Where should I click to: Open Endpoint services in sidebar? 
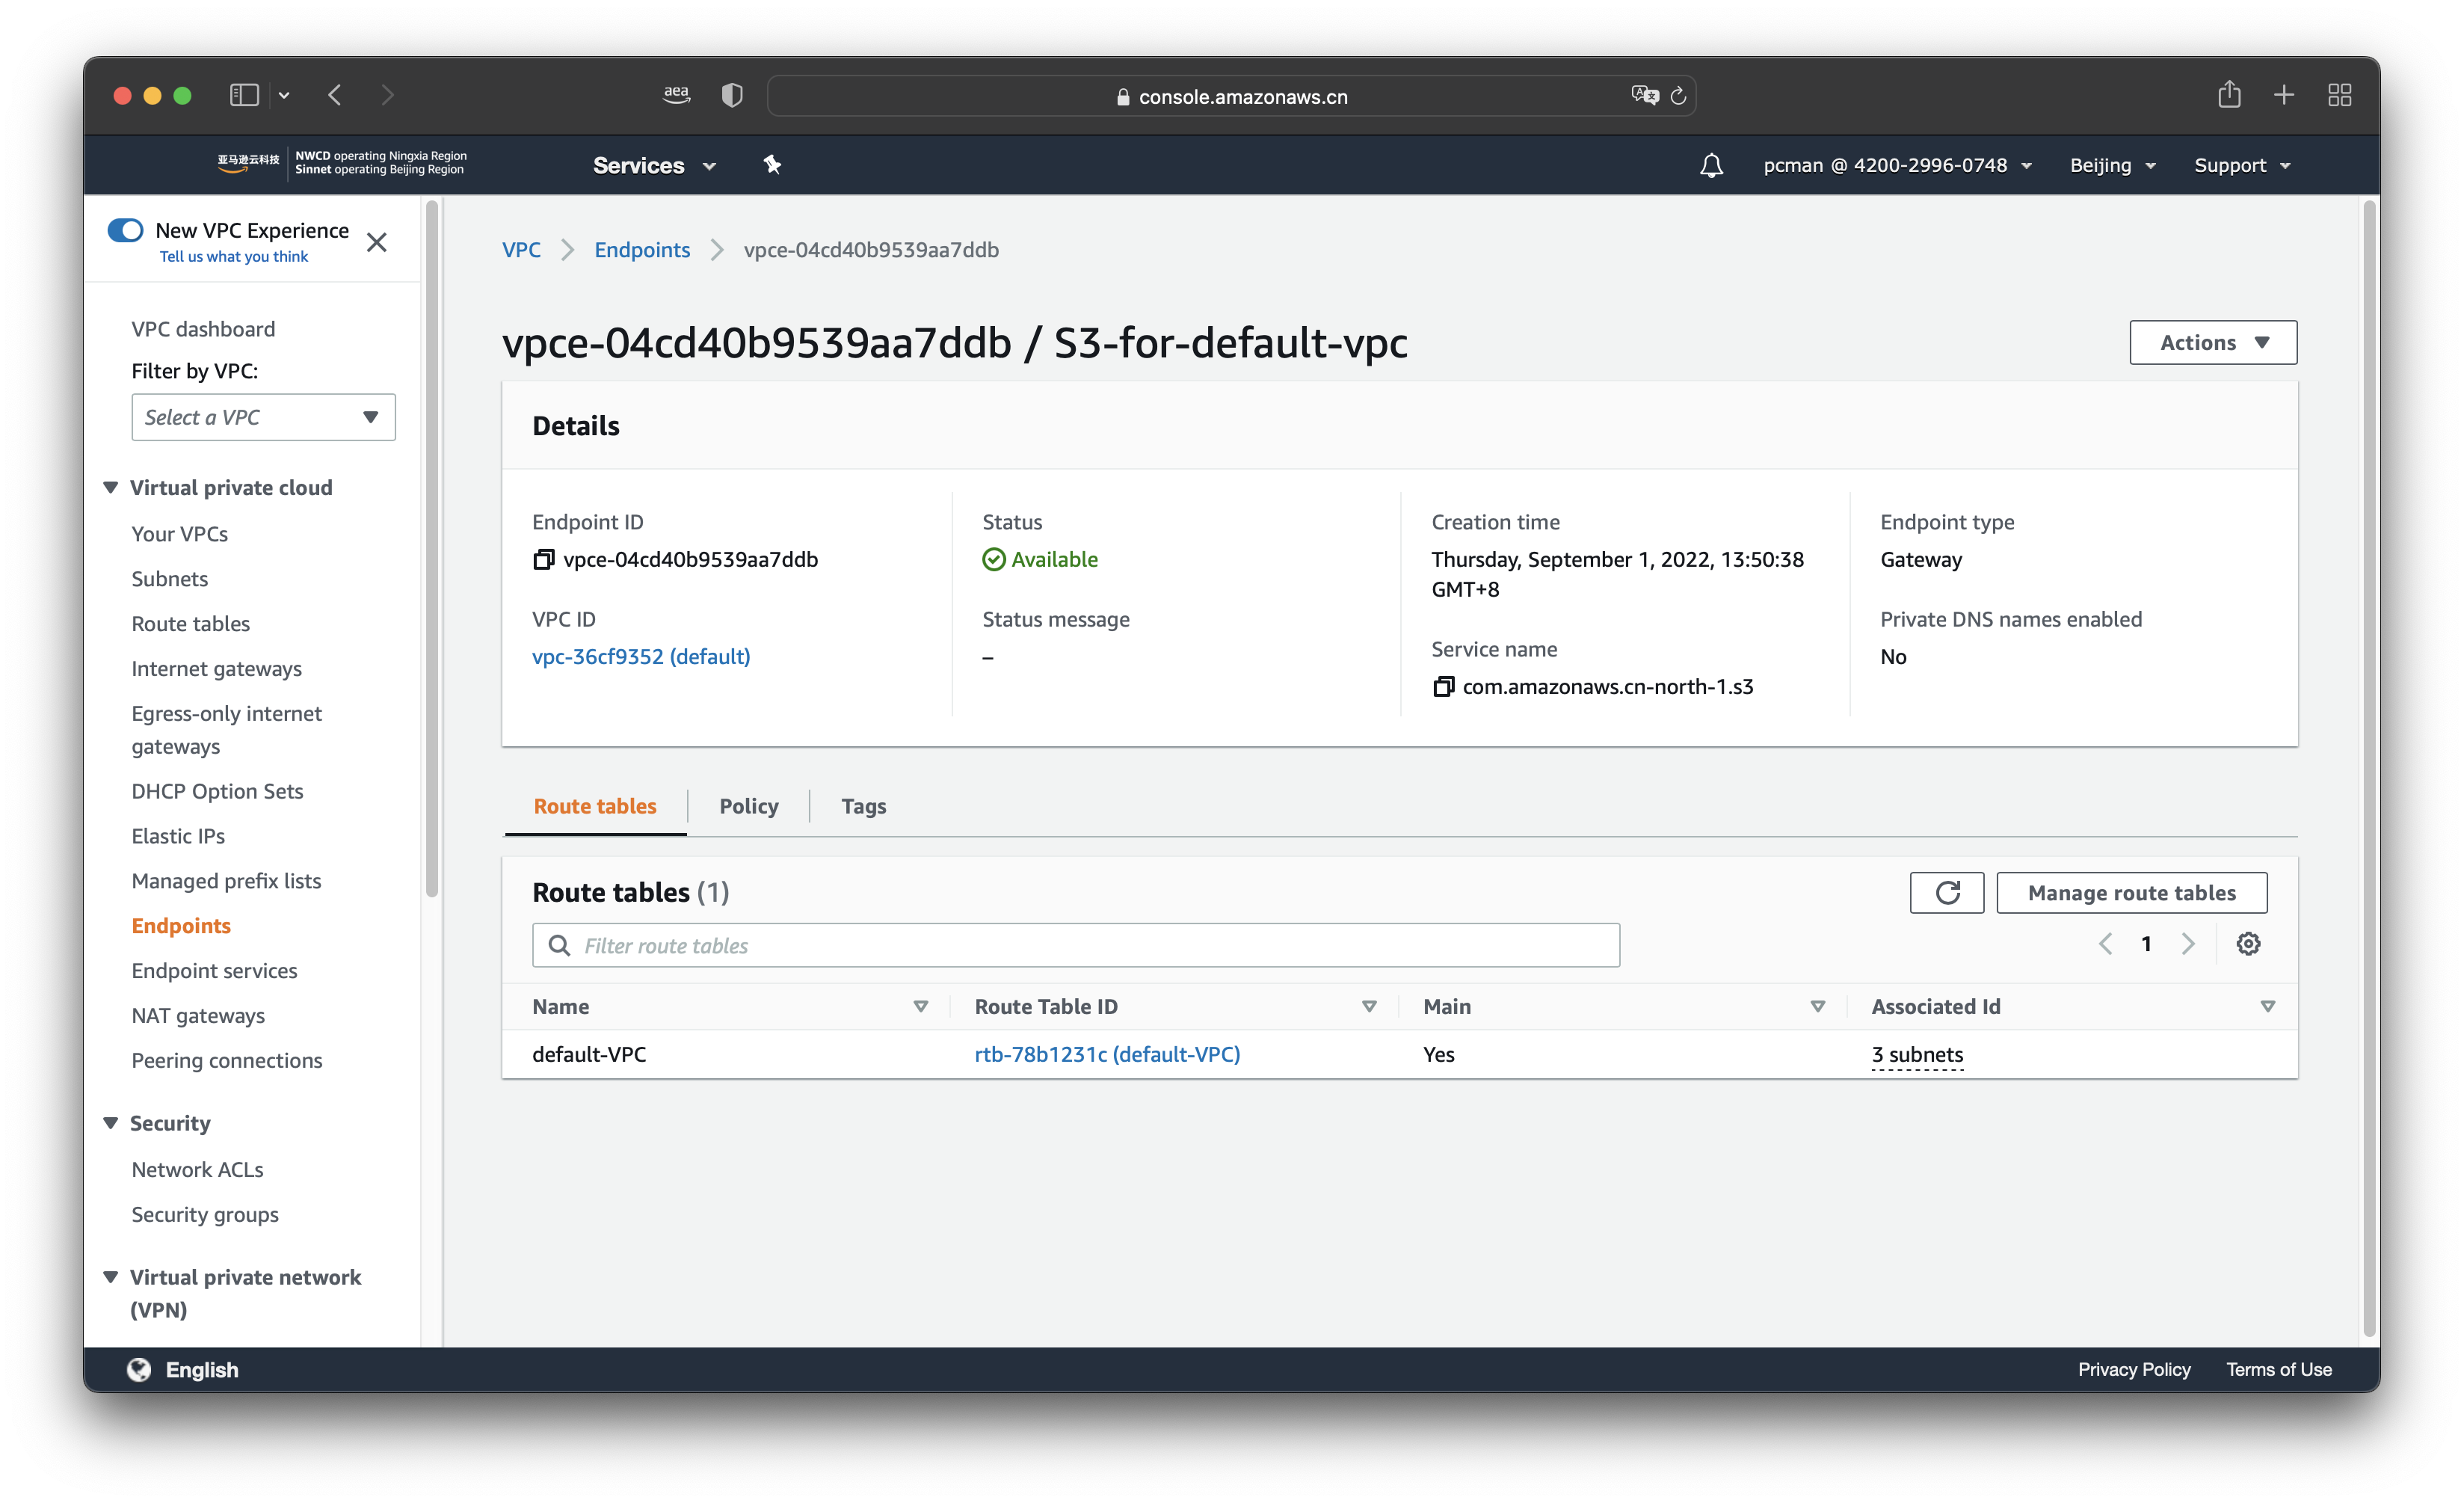[215, 971]
